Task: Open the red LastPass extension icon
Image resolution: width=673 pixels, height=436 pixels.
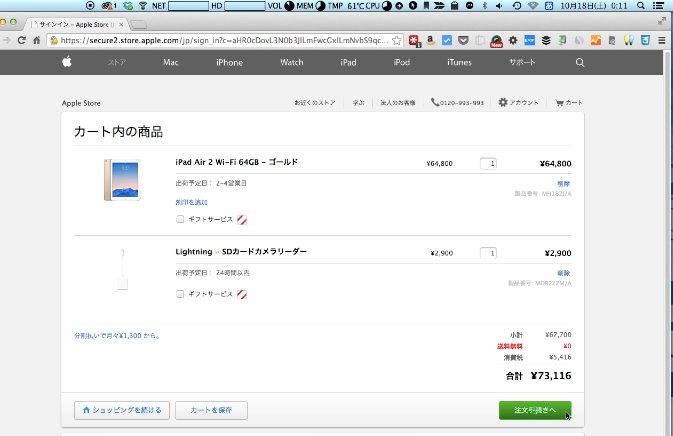Action: click(414, 41)
